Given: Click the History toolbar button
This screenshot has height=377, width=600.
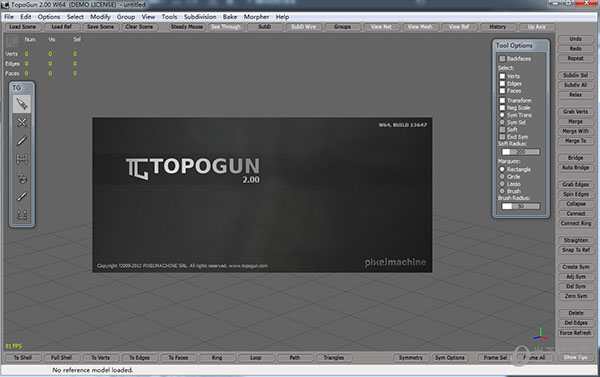Looking at the screenshot, I should click(497, 27).
